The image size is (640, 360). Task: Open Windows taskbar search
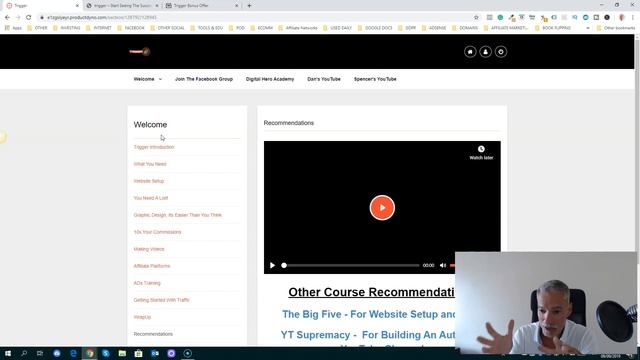(x=24, y=353)
